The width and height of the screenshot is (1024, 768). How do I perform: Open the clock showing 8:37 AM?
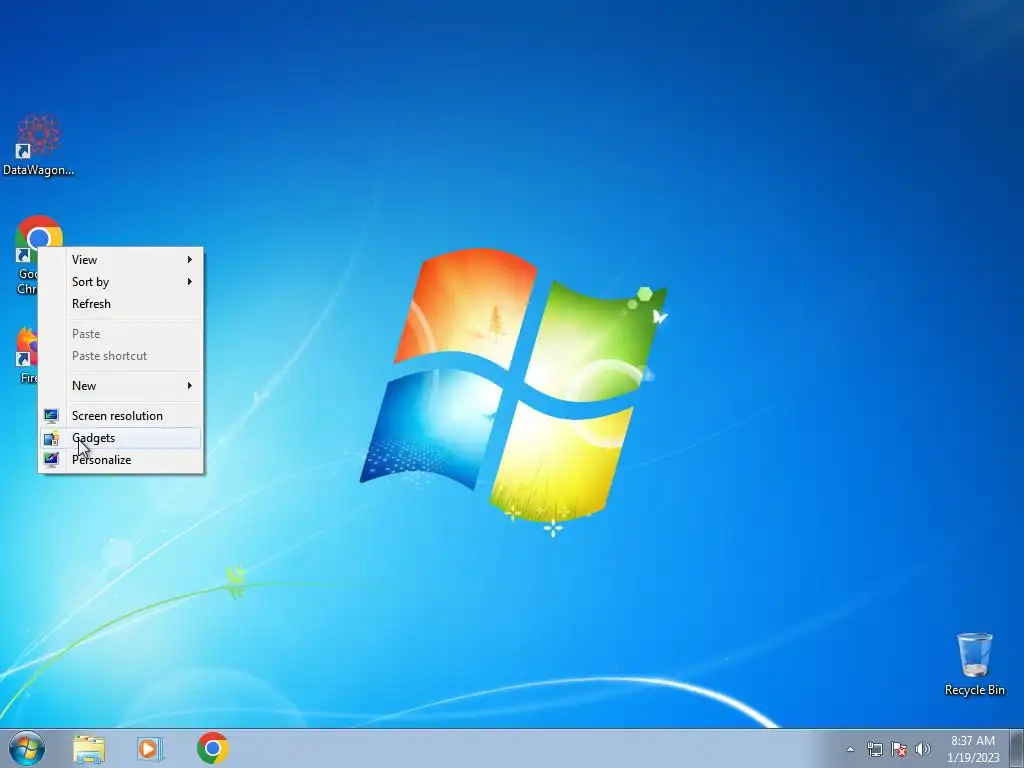pos(973,749)
